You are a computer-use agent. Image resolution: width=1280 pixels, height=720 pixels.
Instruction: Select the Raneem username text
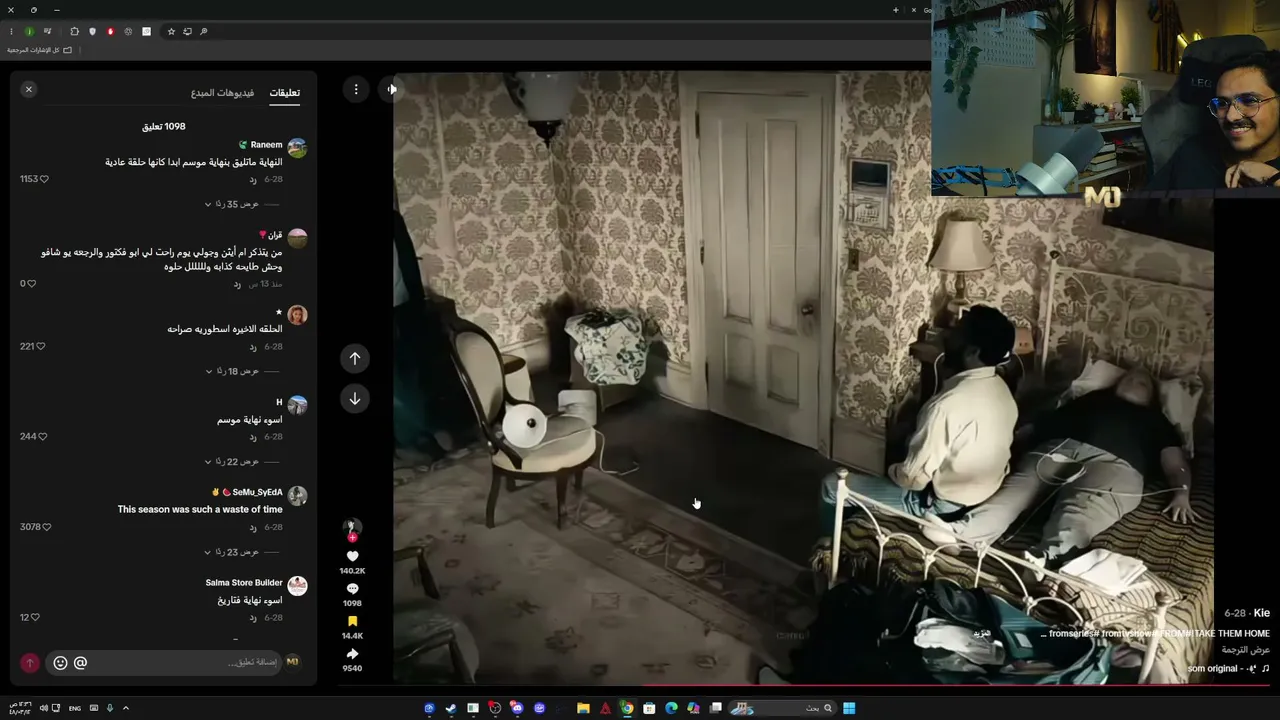pyautogui.click(x=267, y=145)
